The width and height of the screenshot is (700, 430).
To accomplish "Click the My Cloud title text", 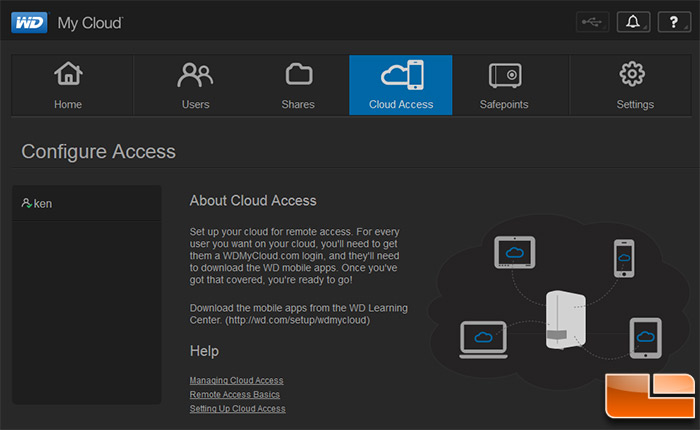I will click(90, 23).
